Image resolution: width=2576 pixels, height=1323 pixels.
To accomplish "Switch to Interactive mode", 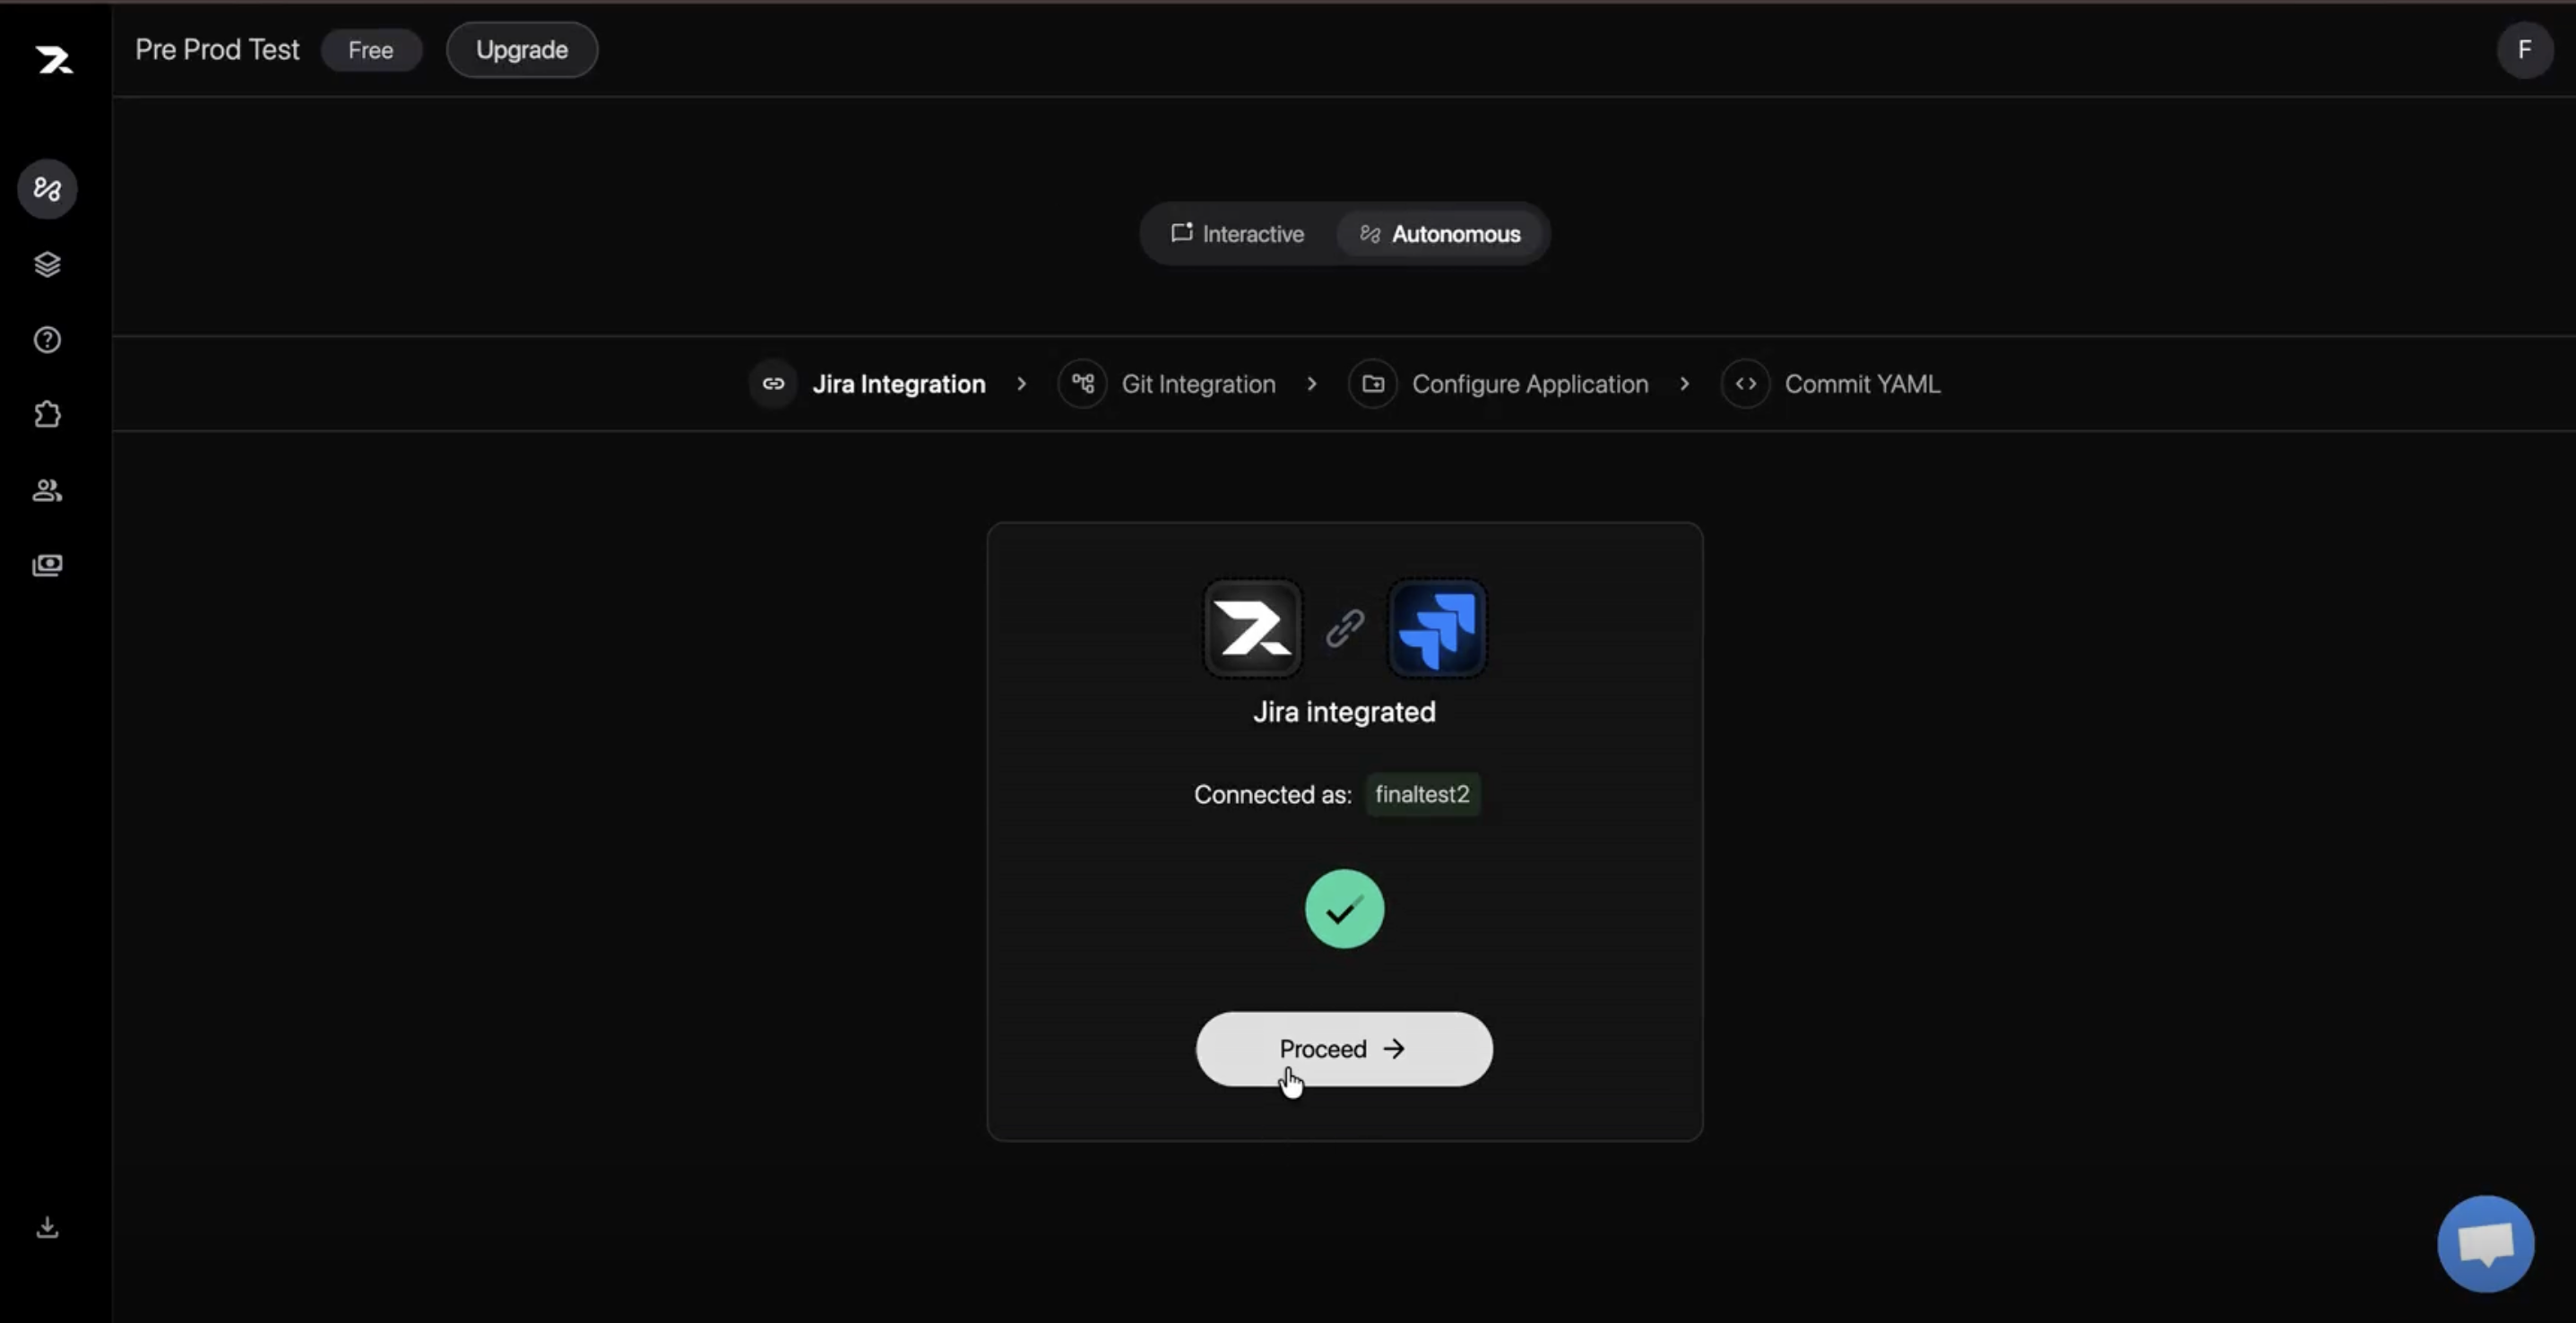I will pos(1238,234).
